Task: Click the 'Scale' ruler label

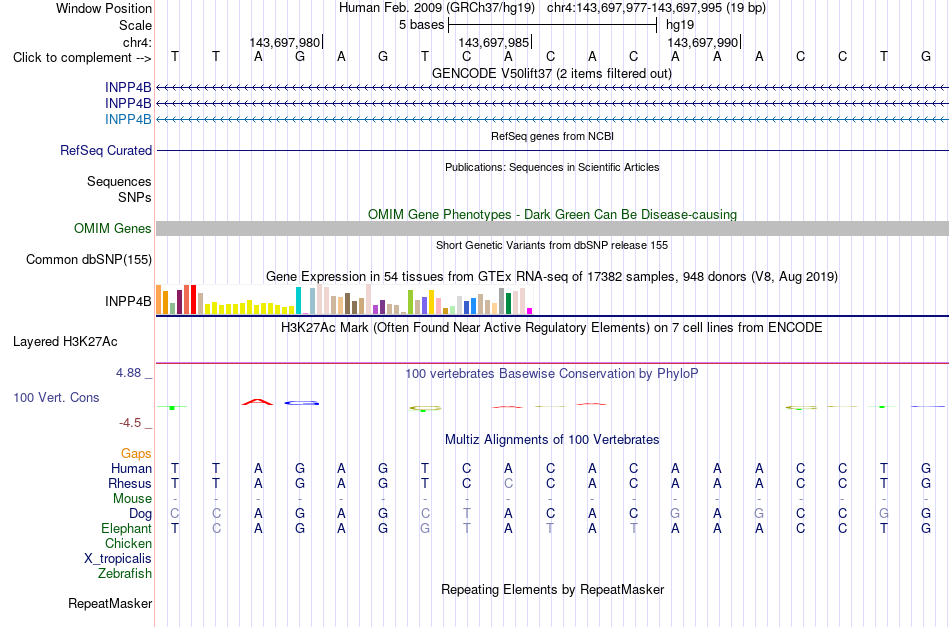Action: [x=135, y=25]
